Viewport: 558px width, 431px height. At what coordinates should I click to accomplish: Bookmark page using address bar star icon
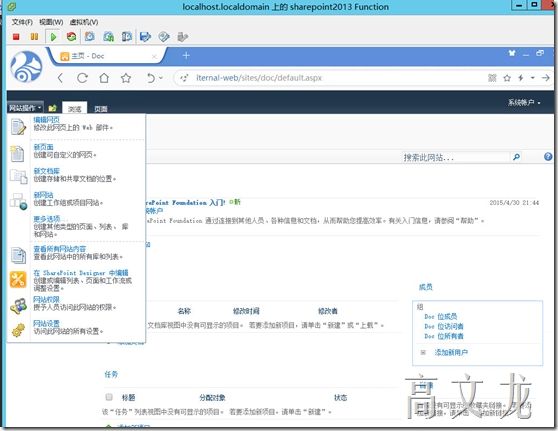507,78
